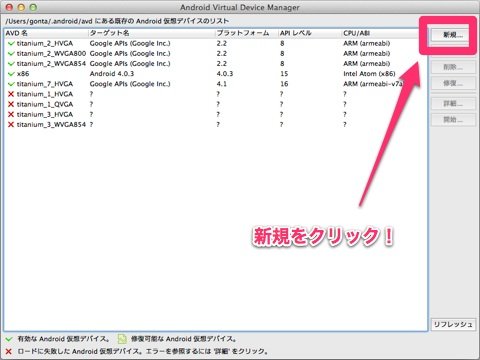This screenshot has height=360, width=480.
Task: Select the x86 virtual device row
Action: click(x=216, y=74)
